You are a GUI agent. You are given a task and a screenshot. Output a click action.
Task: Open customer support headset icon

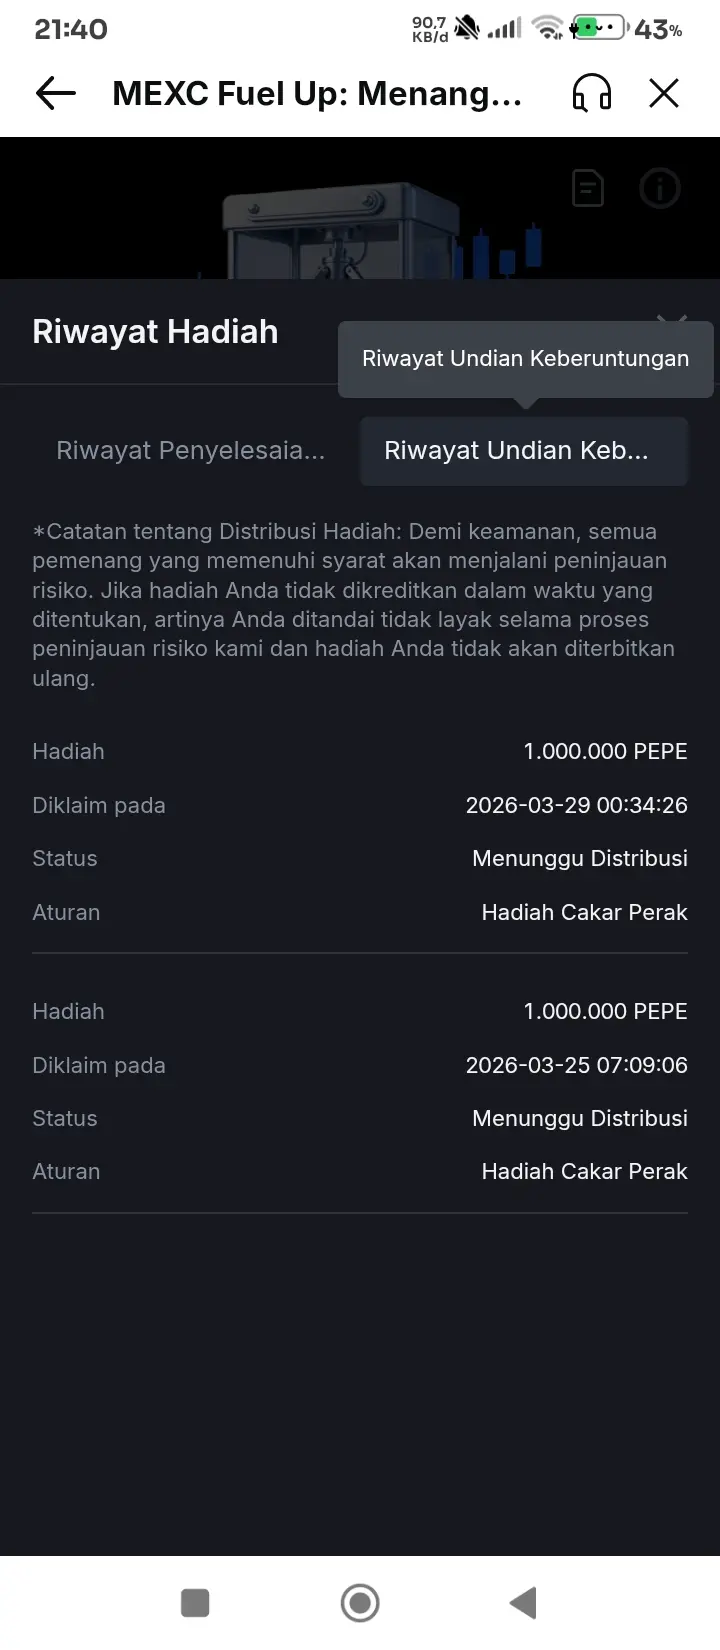[x=591, y=94]
